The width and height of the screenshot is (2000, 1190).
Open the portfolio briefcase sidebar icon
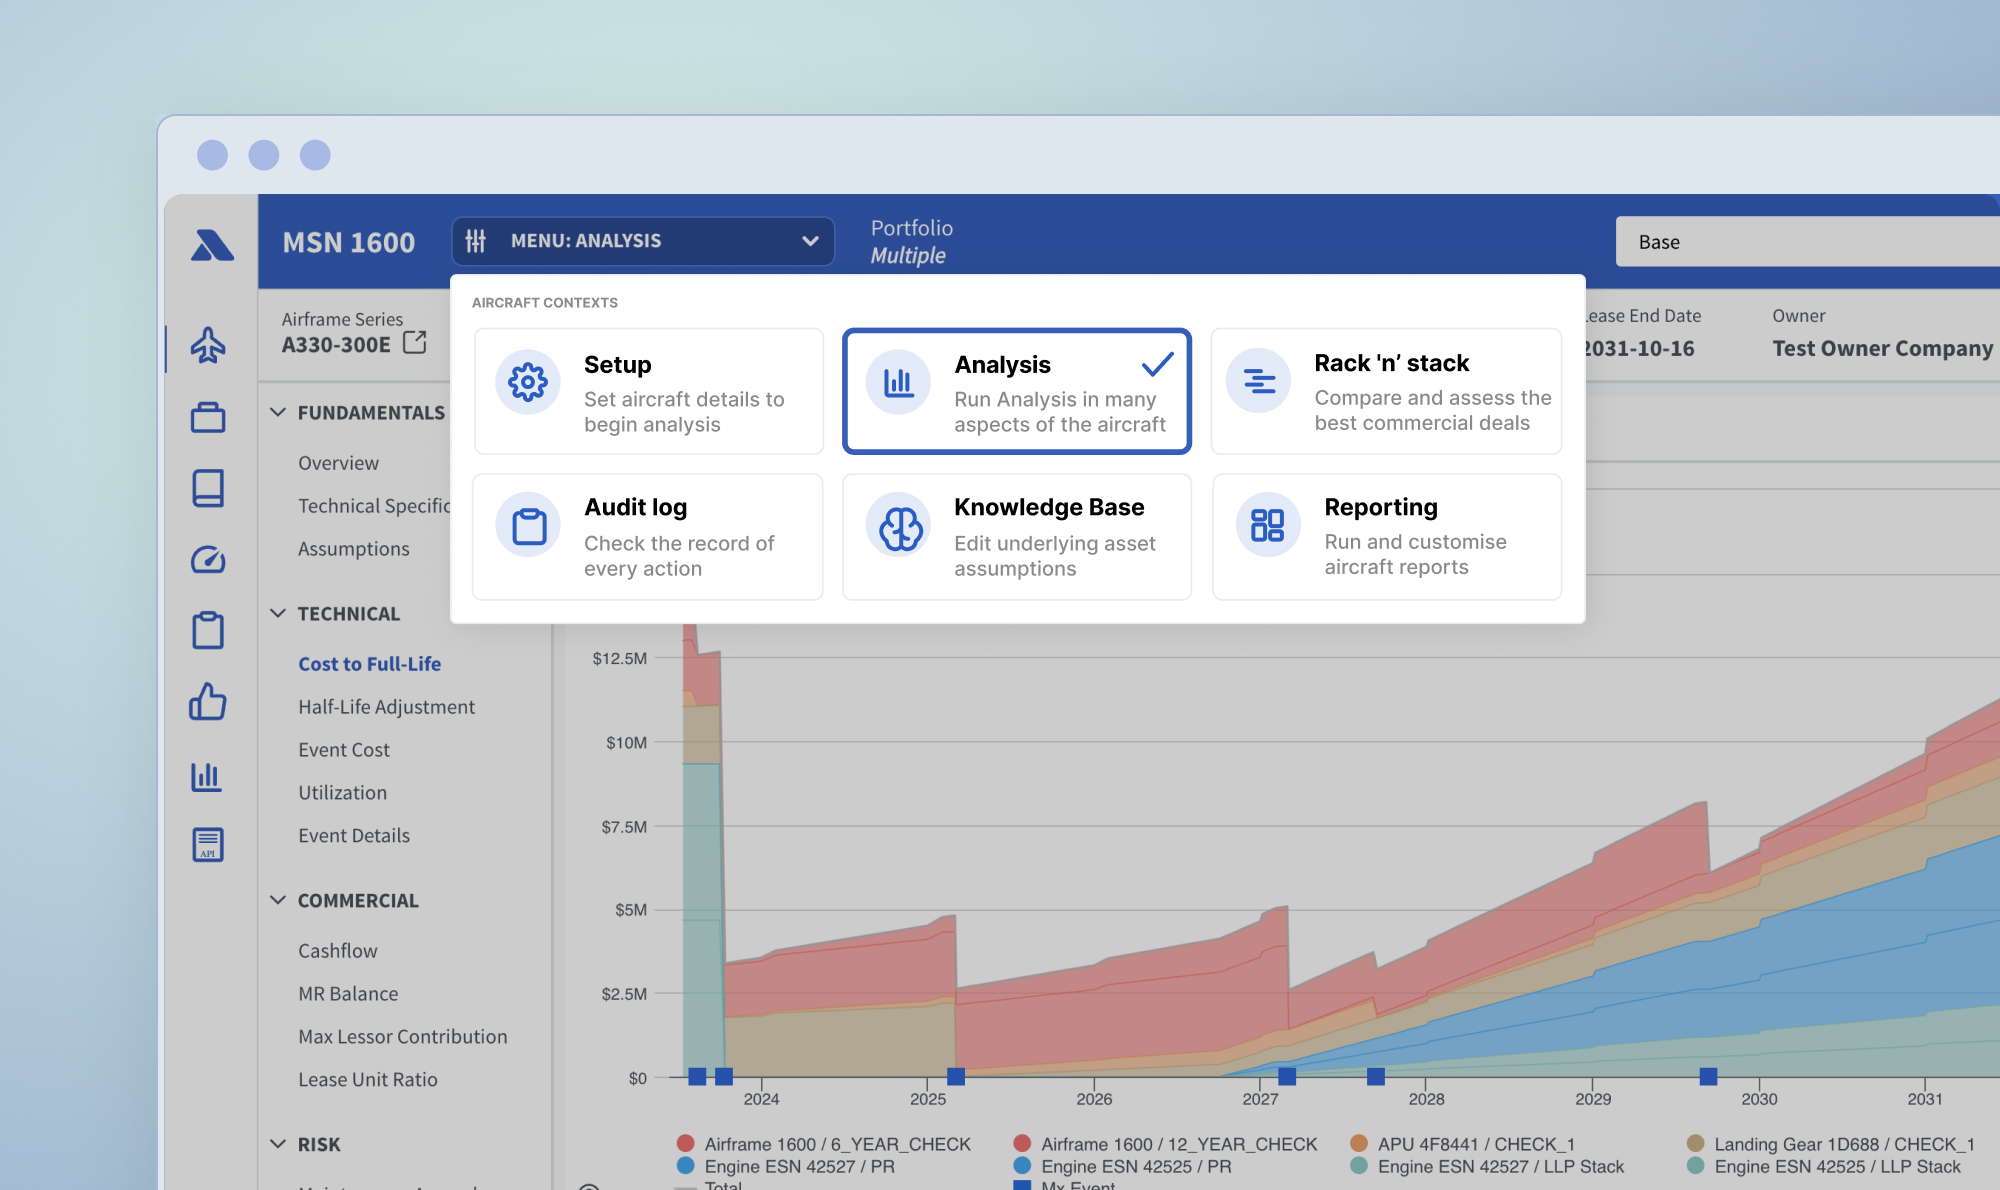pyautogui.click(x=208, y=417)
